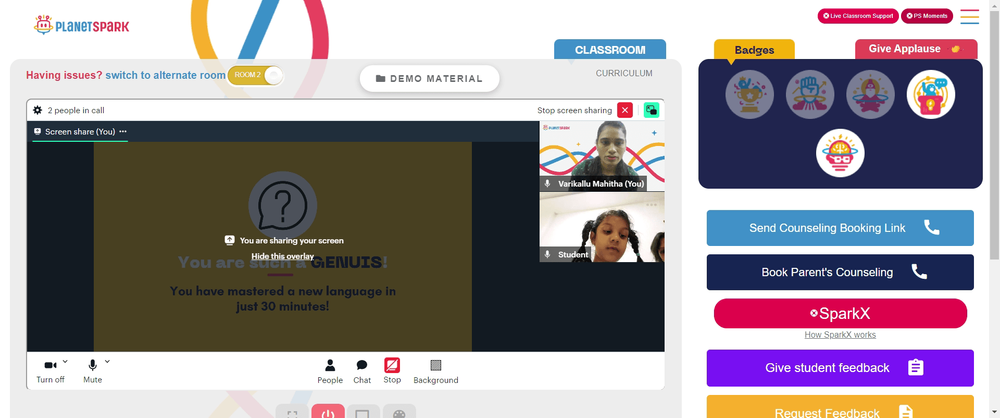The width and height of the screenshot is (1000, 418).
Task: Switch to the CLASSROOM tab
Action: click(x=610, y=50)
